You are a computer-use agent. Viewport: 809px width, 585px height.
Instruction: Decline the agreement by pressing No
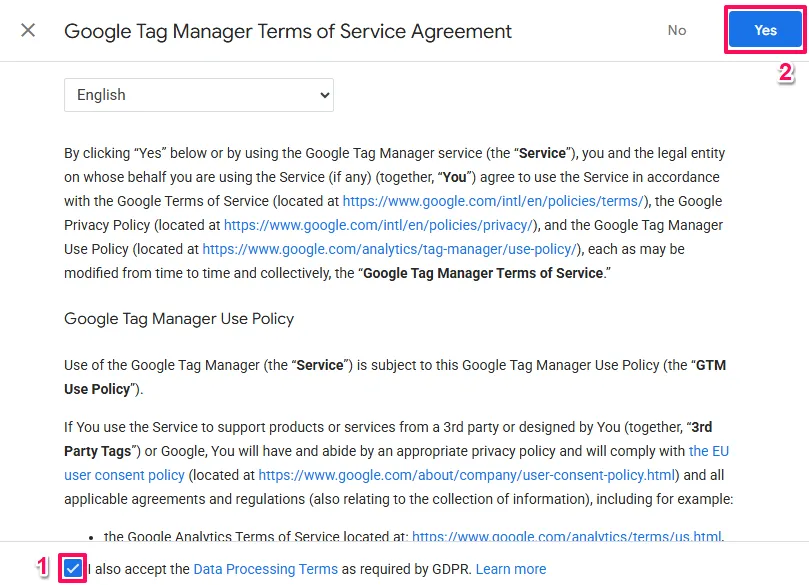[x=677, y=30]
